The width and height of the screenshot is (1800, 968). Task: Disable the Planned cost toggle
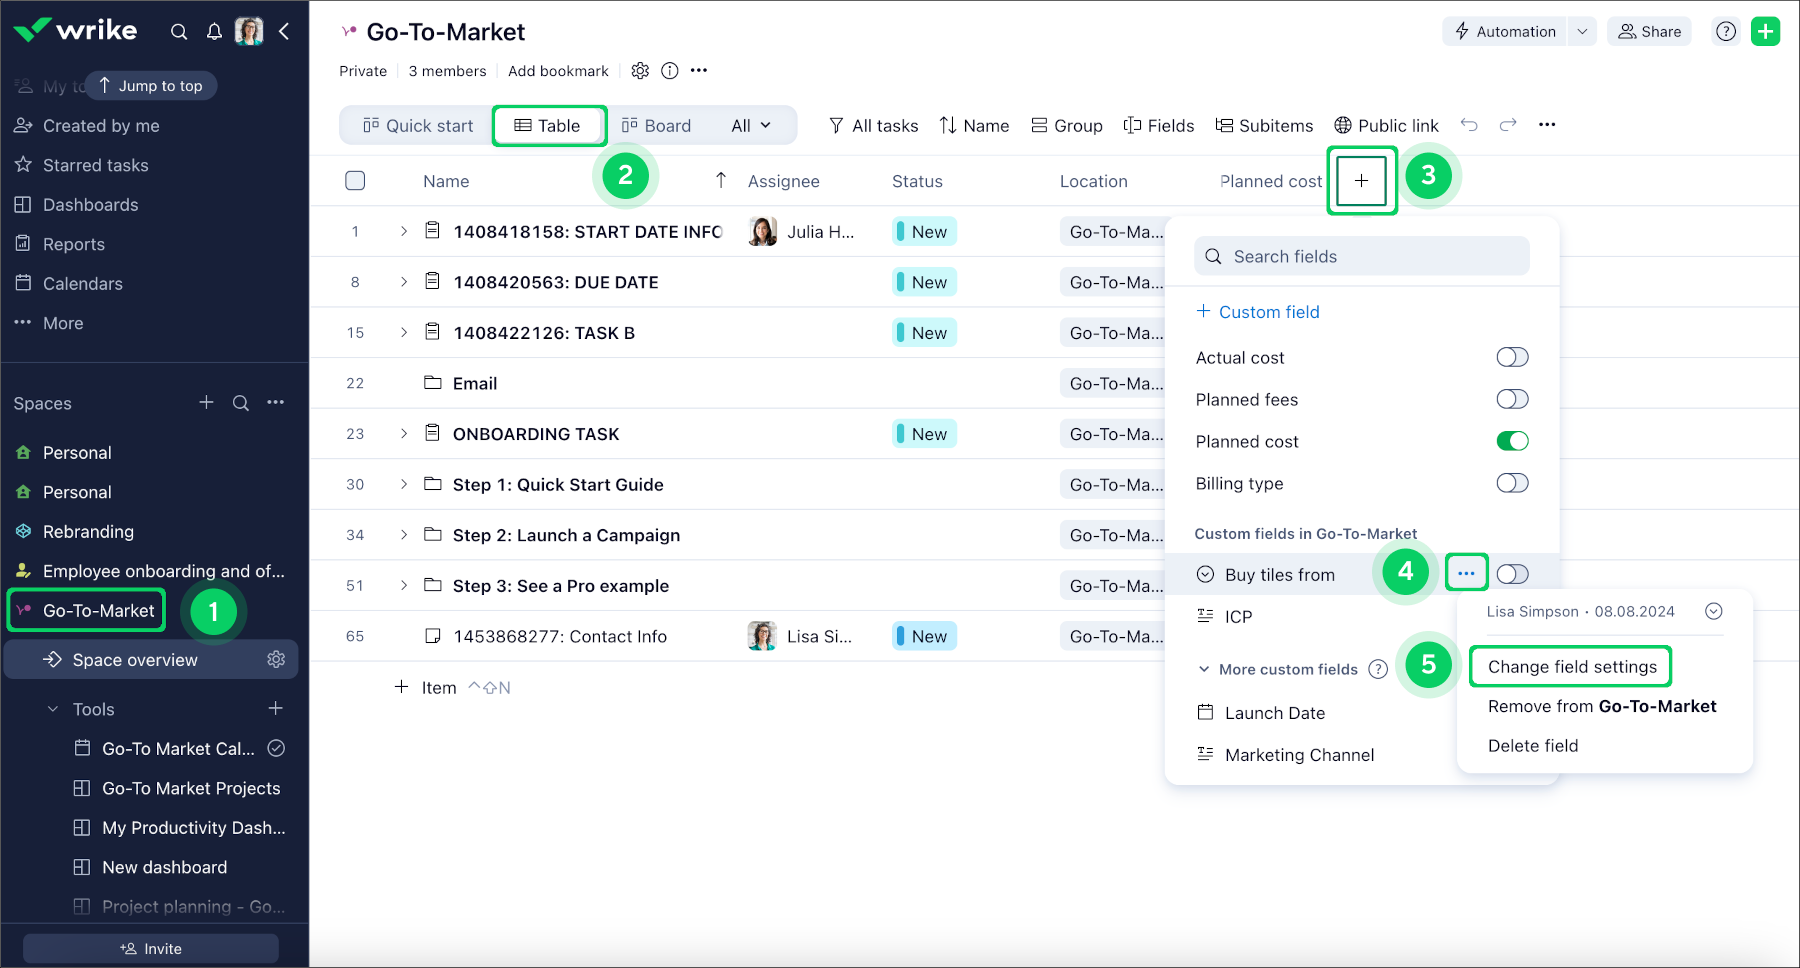pos(1512,441)
